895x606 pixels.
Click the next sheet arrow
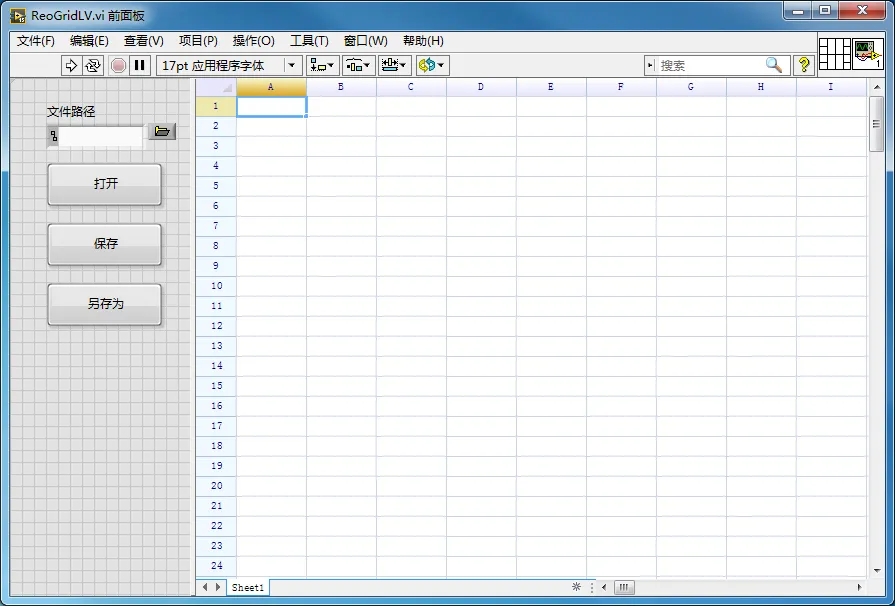(217, 587)
